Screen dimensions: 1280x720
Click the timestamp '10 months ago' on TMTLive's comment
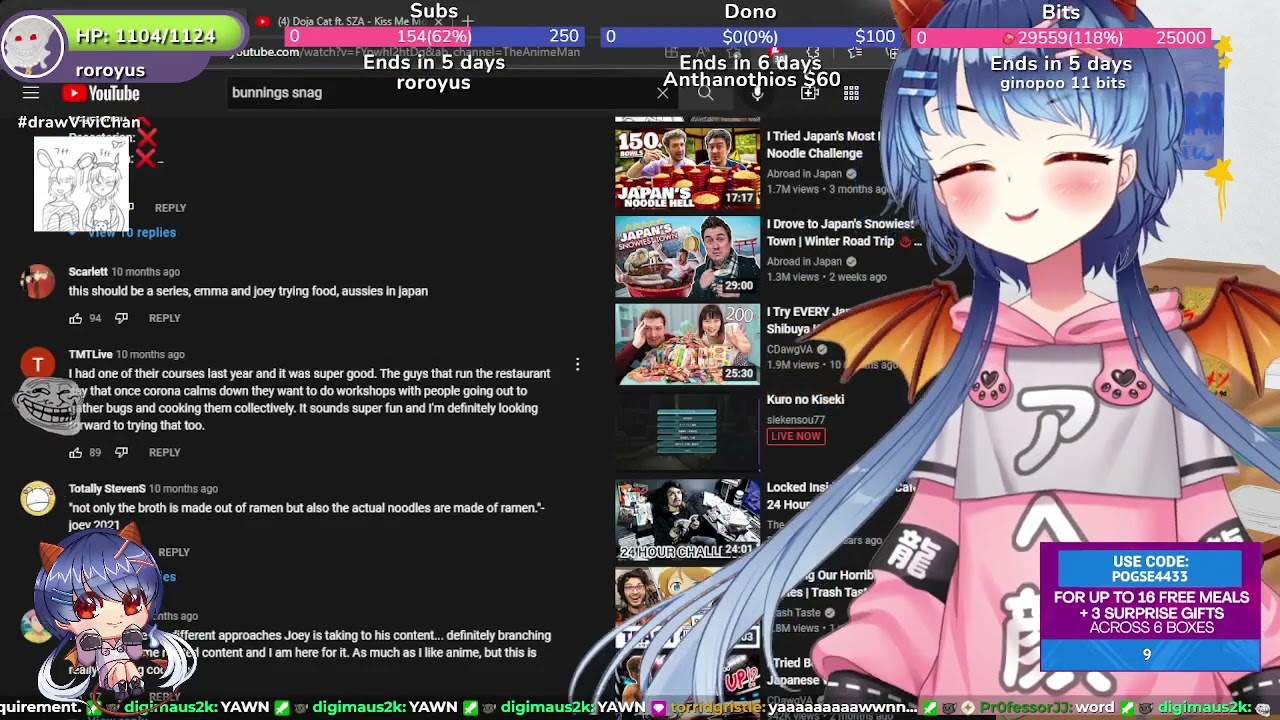point(150,354)
